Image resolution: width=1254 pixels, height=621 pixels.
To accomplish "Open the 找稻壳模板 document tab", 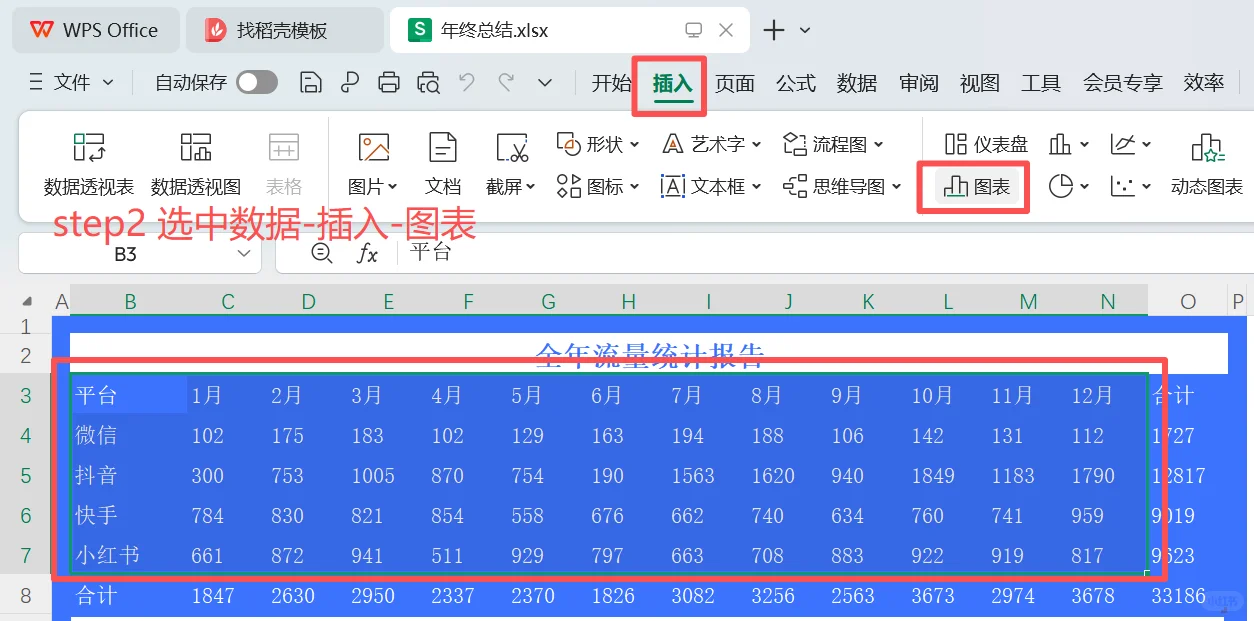I will coord(281,30).
